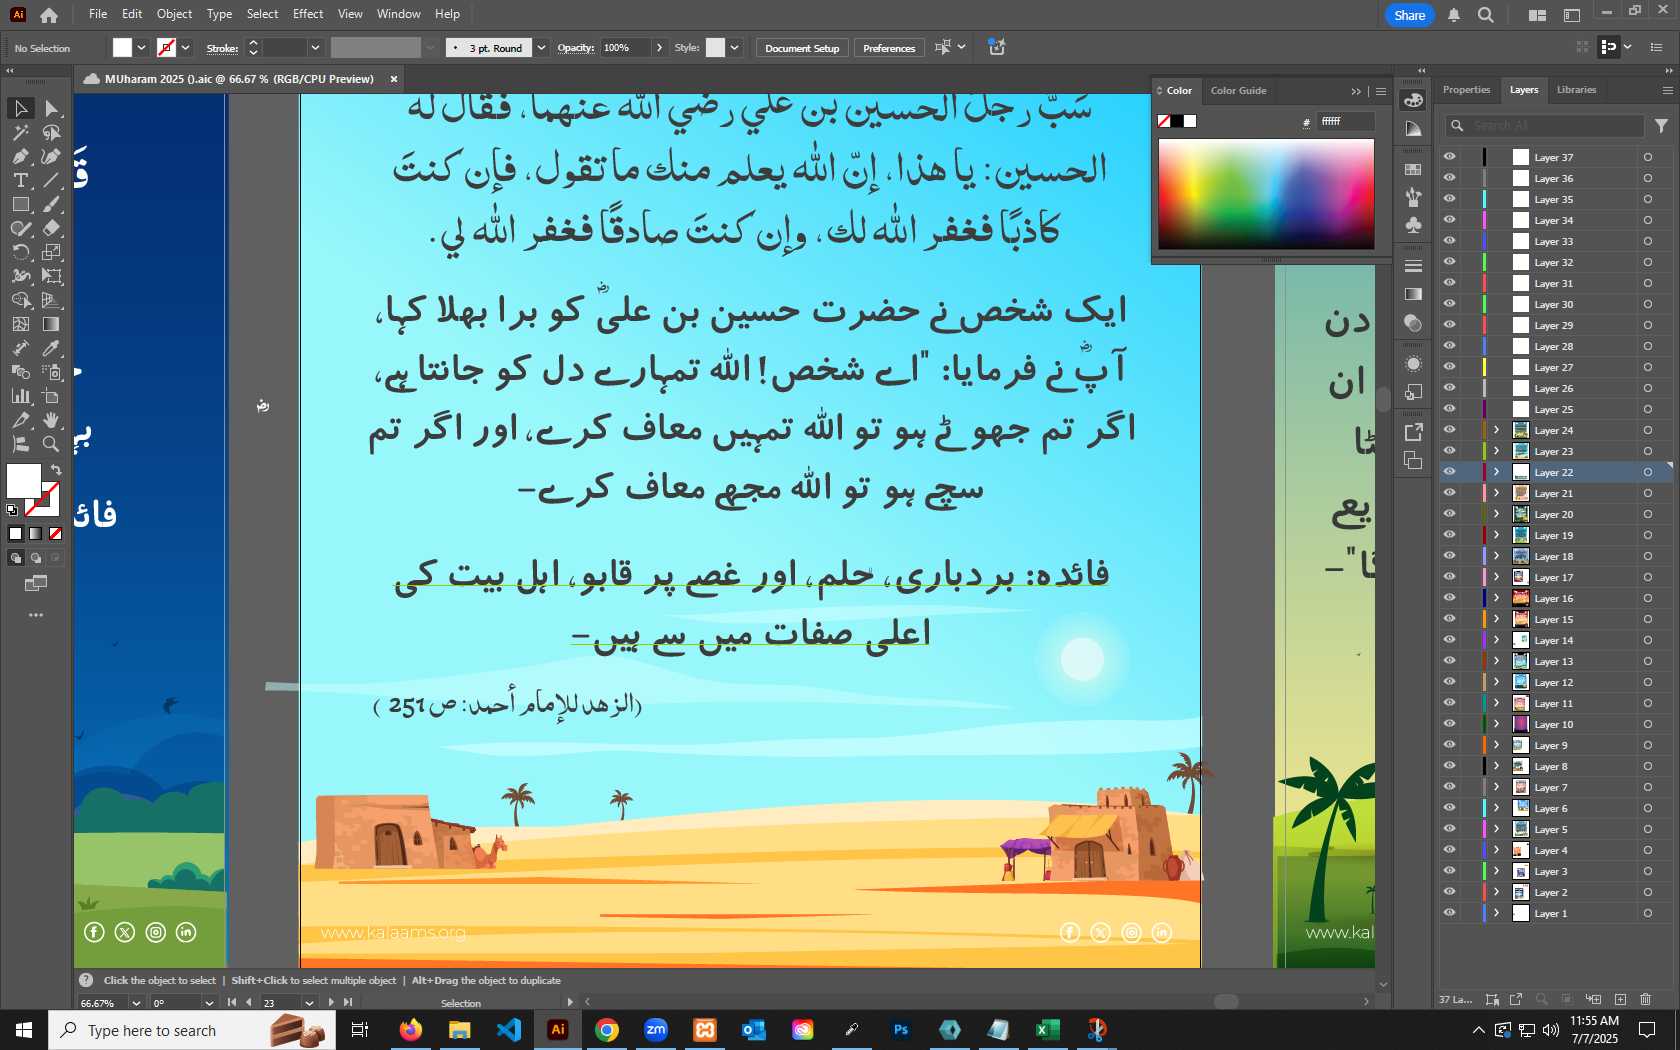The width and height of the screenshot is (1680, 1050).
Task: Select the Column Graph tool
Action: [20, 396]
